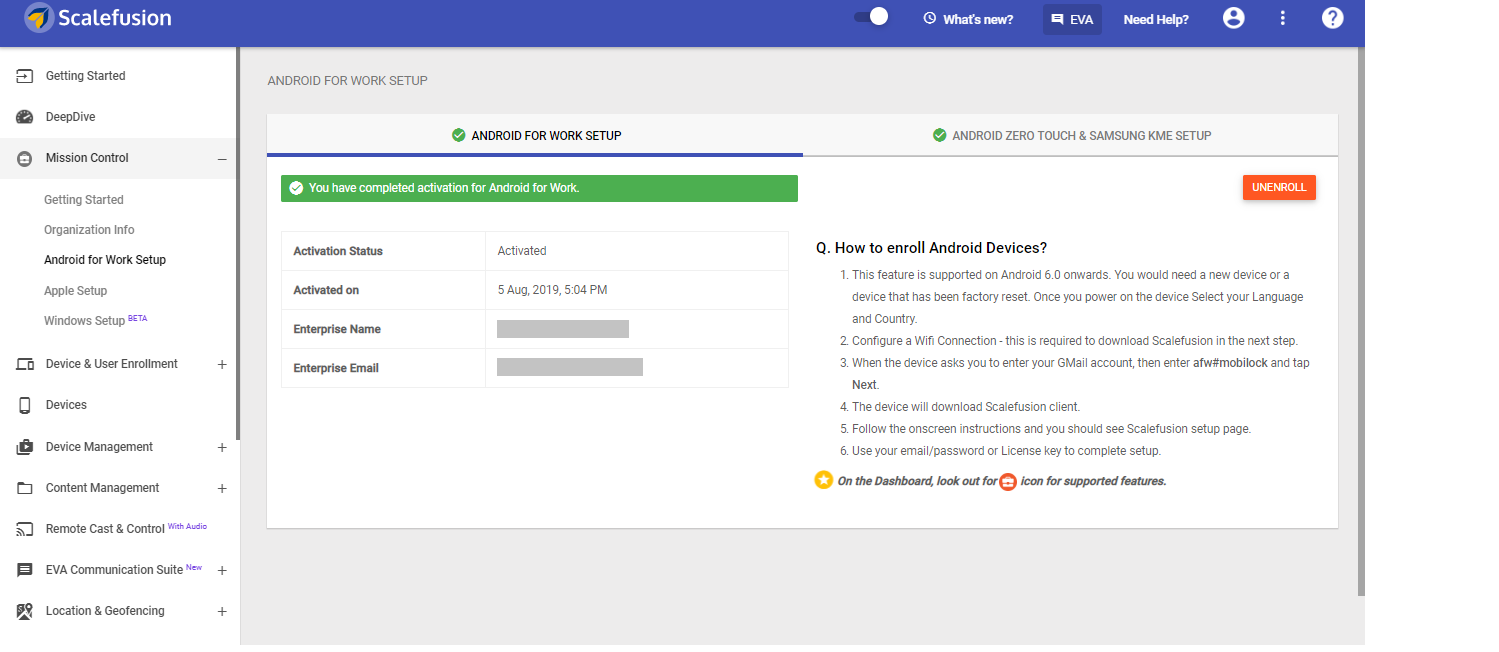Expand the Content Management section
The image size is (1499, 652).
pyautogui.click(x=222, y=488)
